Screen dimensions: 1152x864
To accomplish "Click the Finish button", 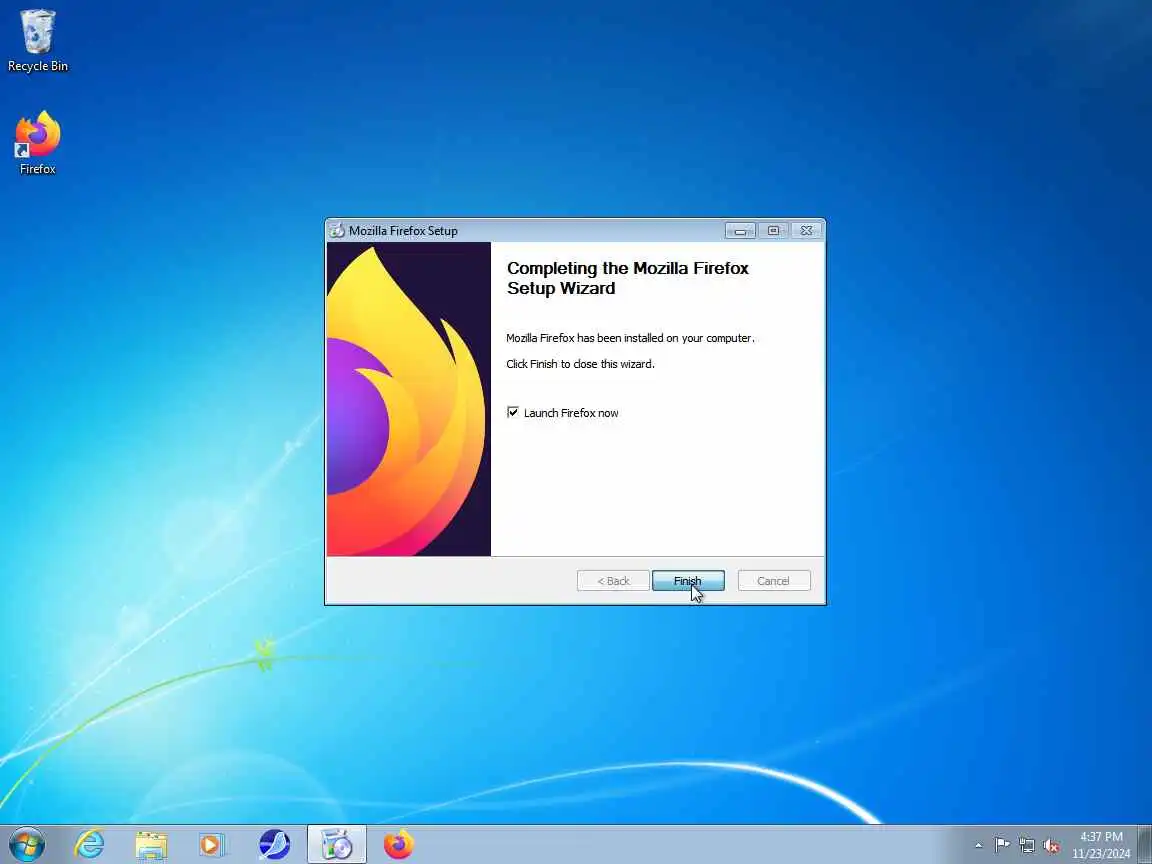I will click(x=688, y=580).
